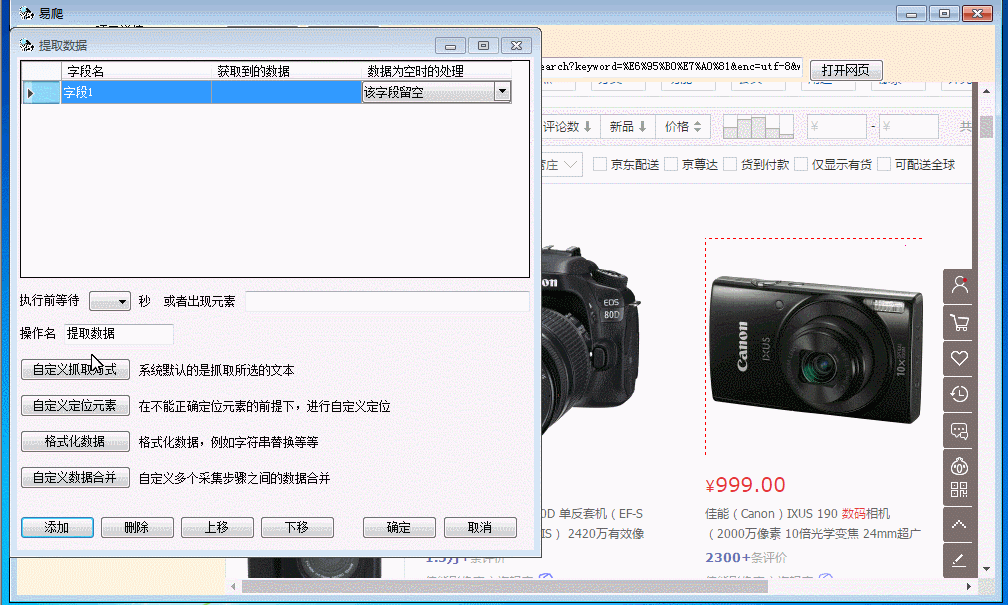Click the QR code sidebar icon
Image resolution: width=1008 pixels, height=605 pixels.
959,489
